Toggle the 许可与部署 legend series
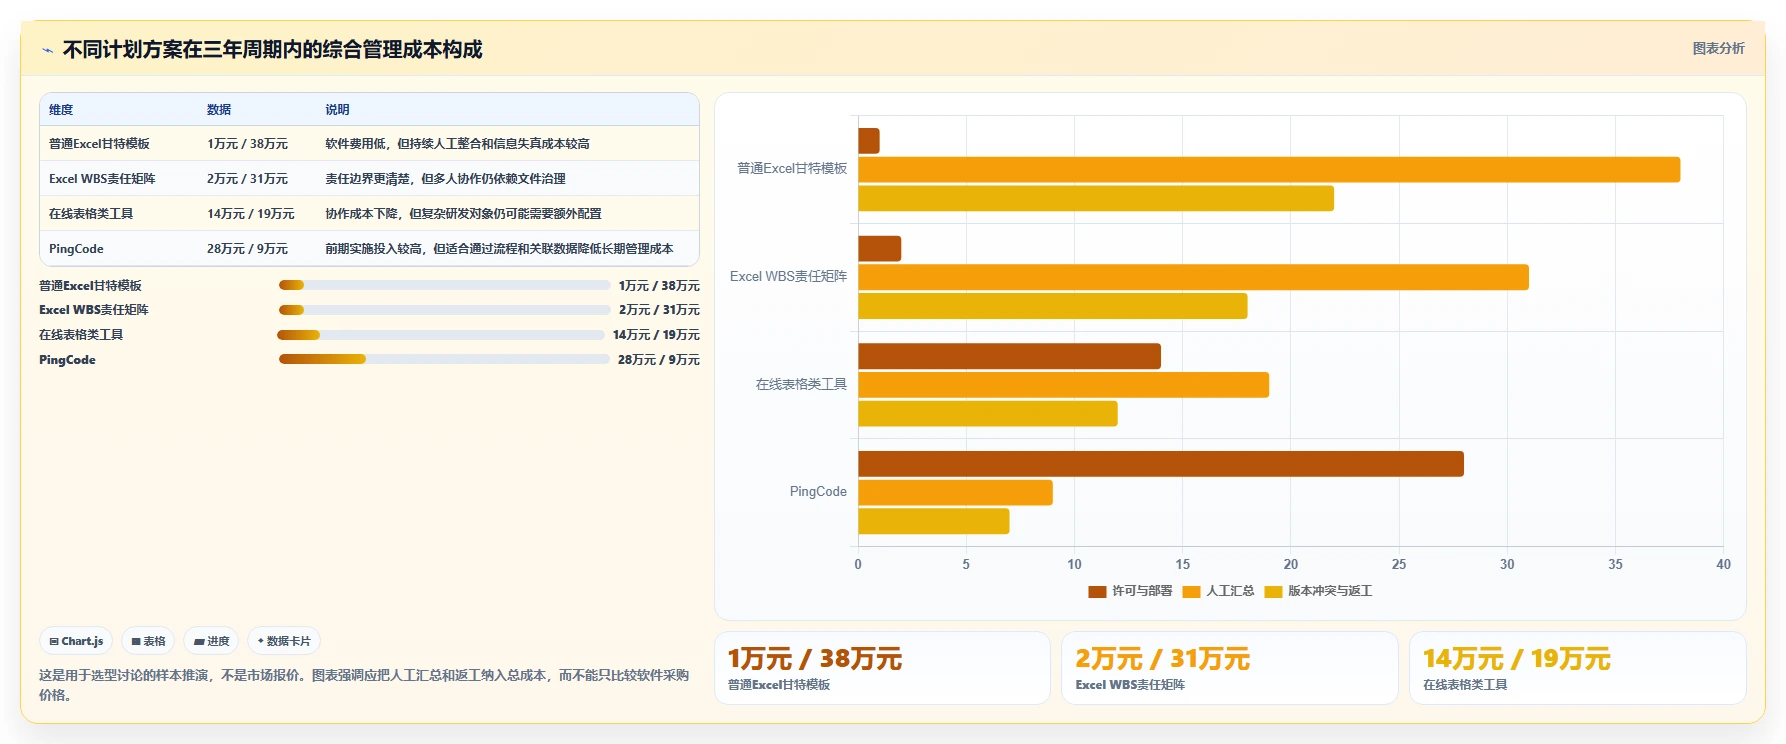Screen dimensions: 1786x744 (1130, 591)
